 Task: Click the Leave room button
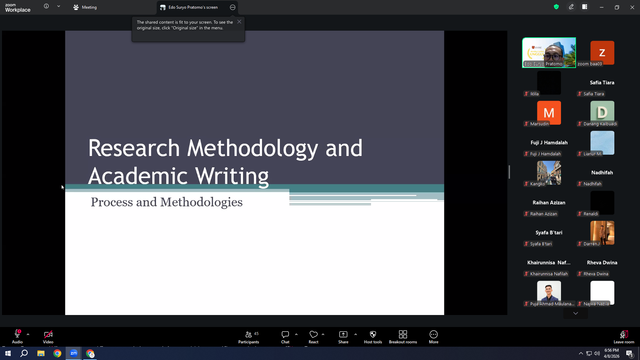(624, 337)
